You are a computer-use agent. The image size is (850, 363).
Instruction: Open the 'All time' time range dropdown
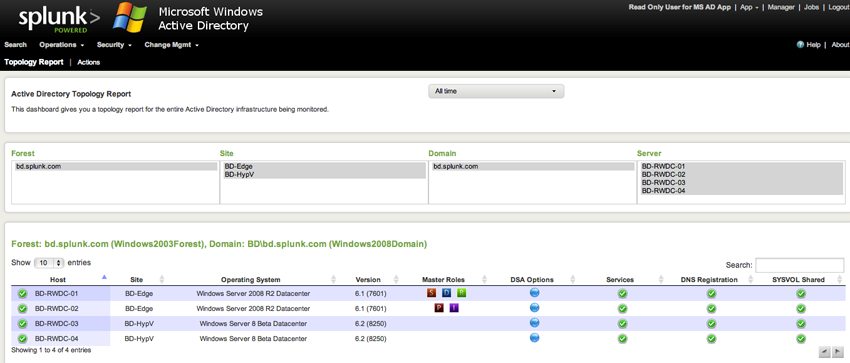tap(496, 92)
